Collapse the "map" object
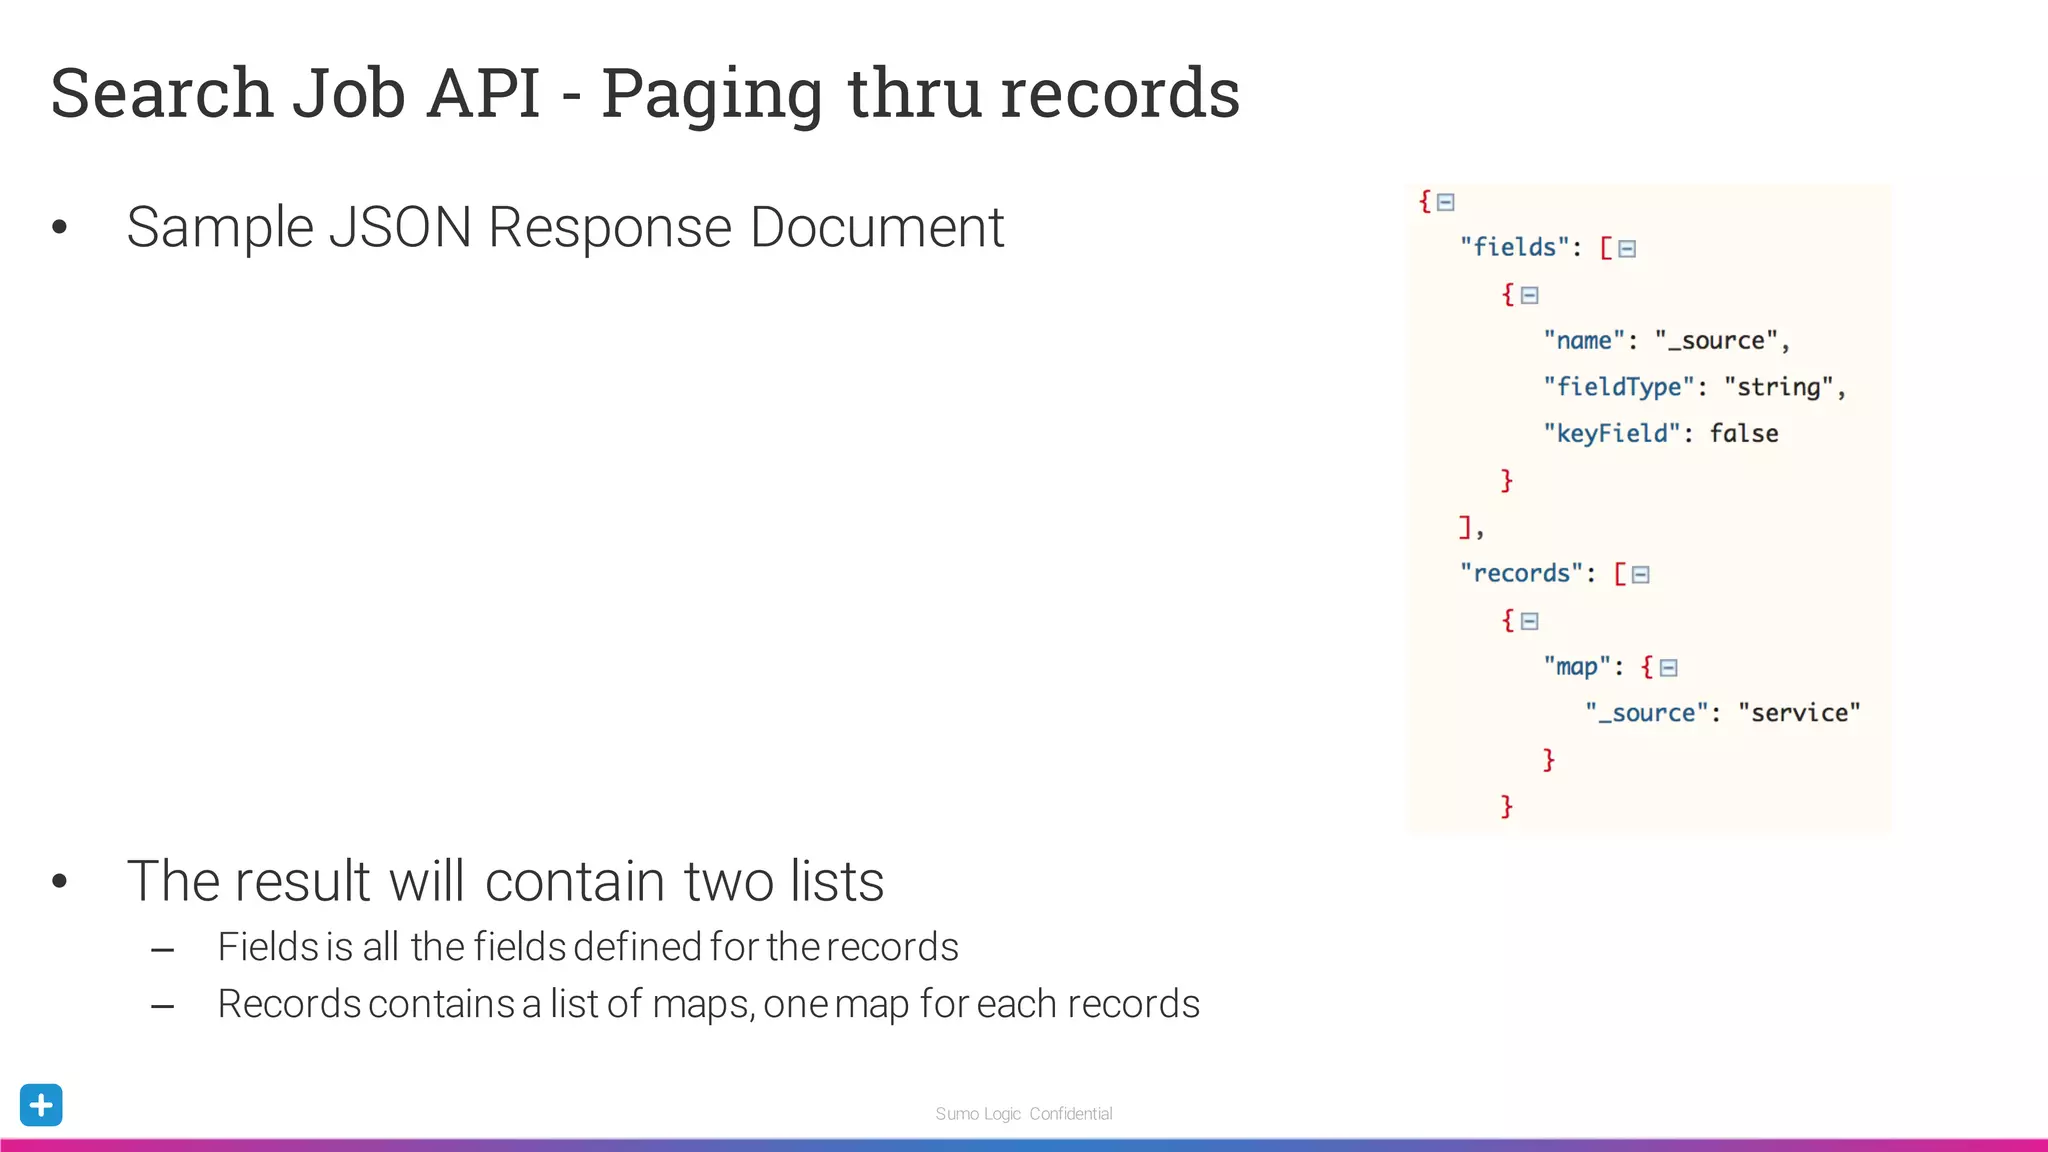 (x=1668, y=668)
